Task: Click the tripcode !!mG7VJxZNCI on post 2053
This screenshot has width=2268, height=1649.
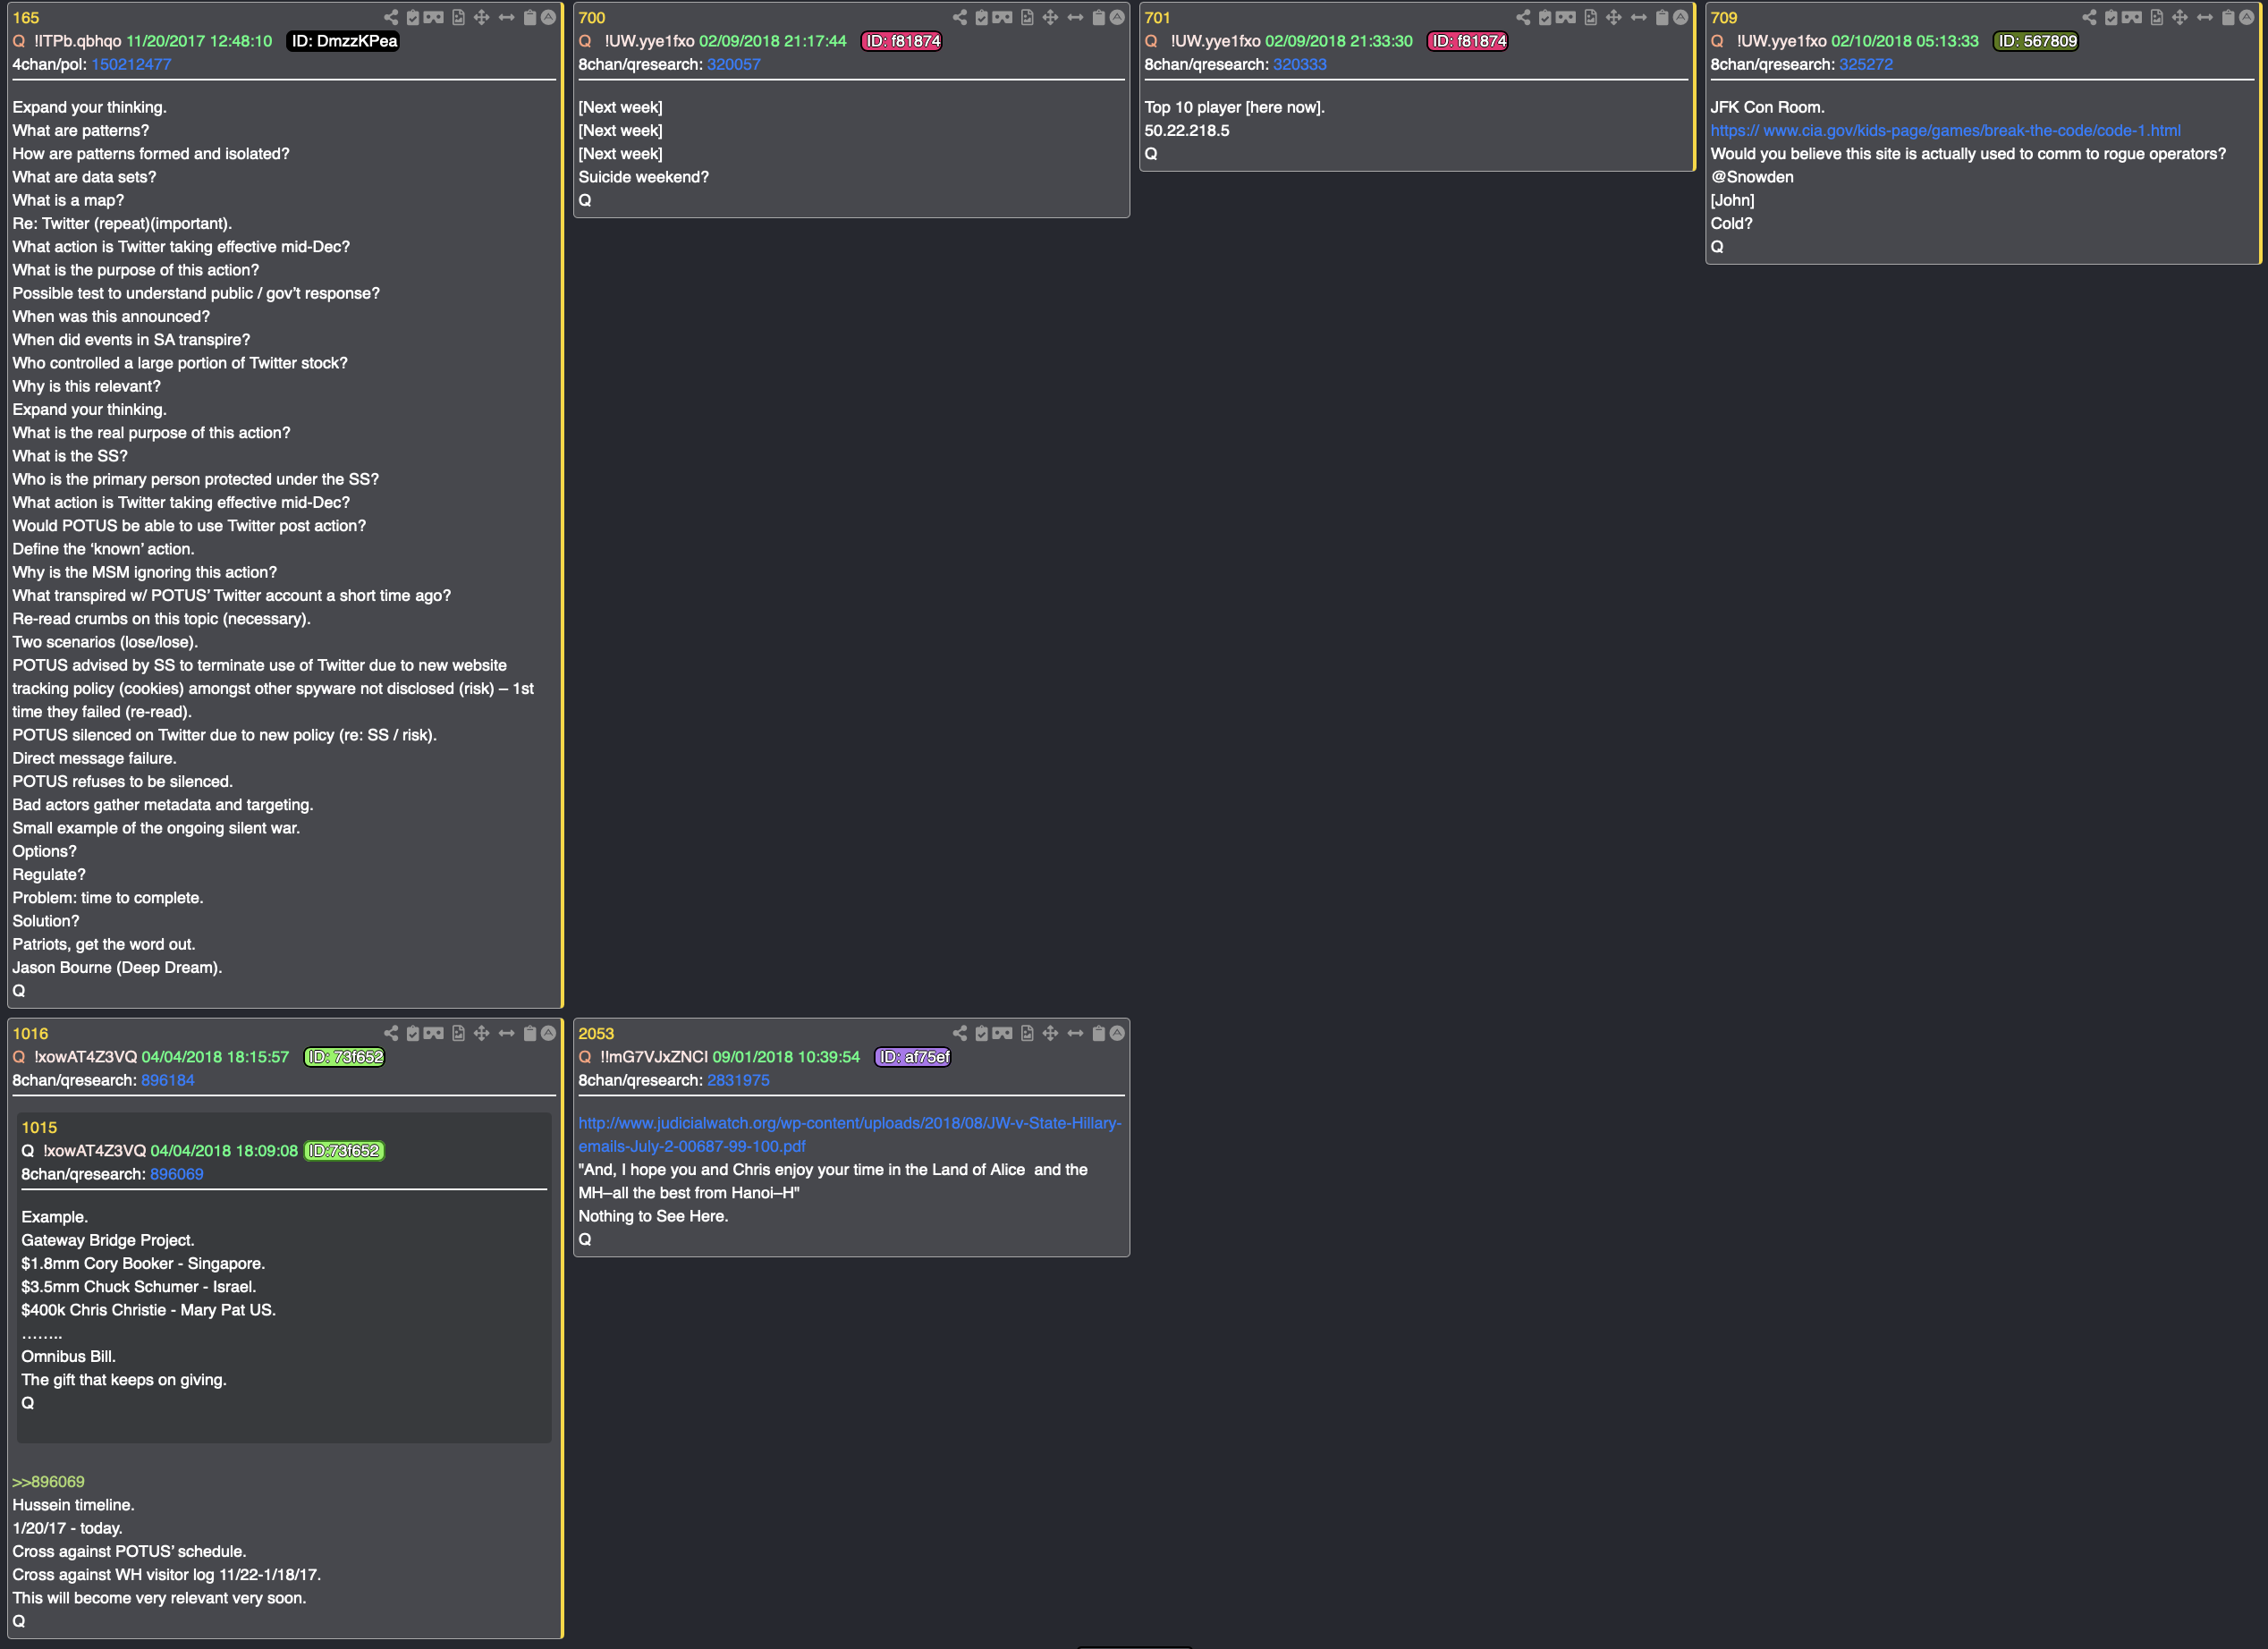Action: tap(654, 1057)
